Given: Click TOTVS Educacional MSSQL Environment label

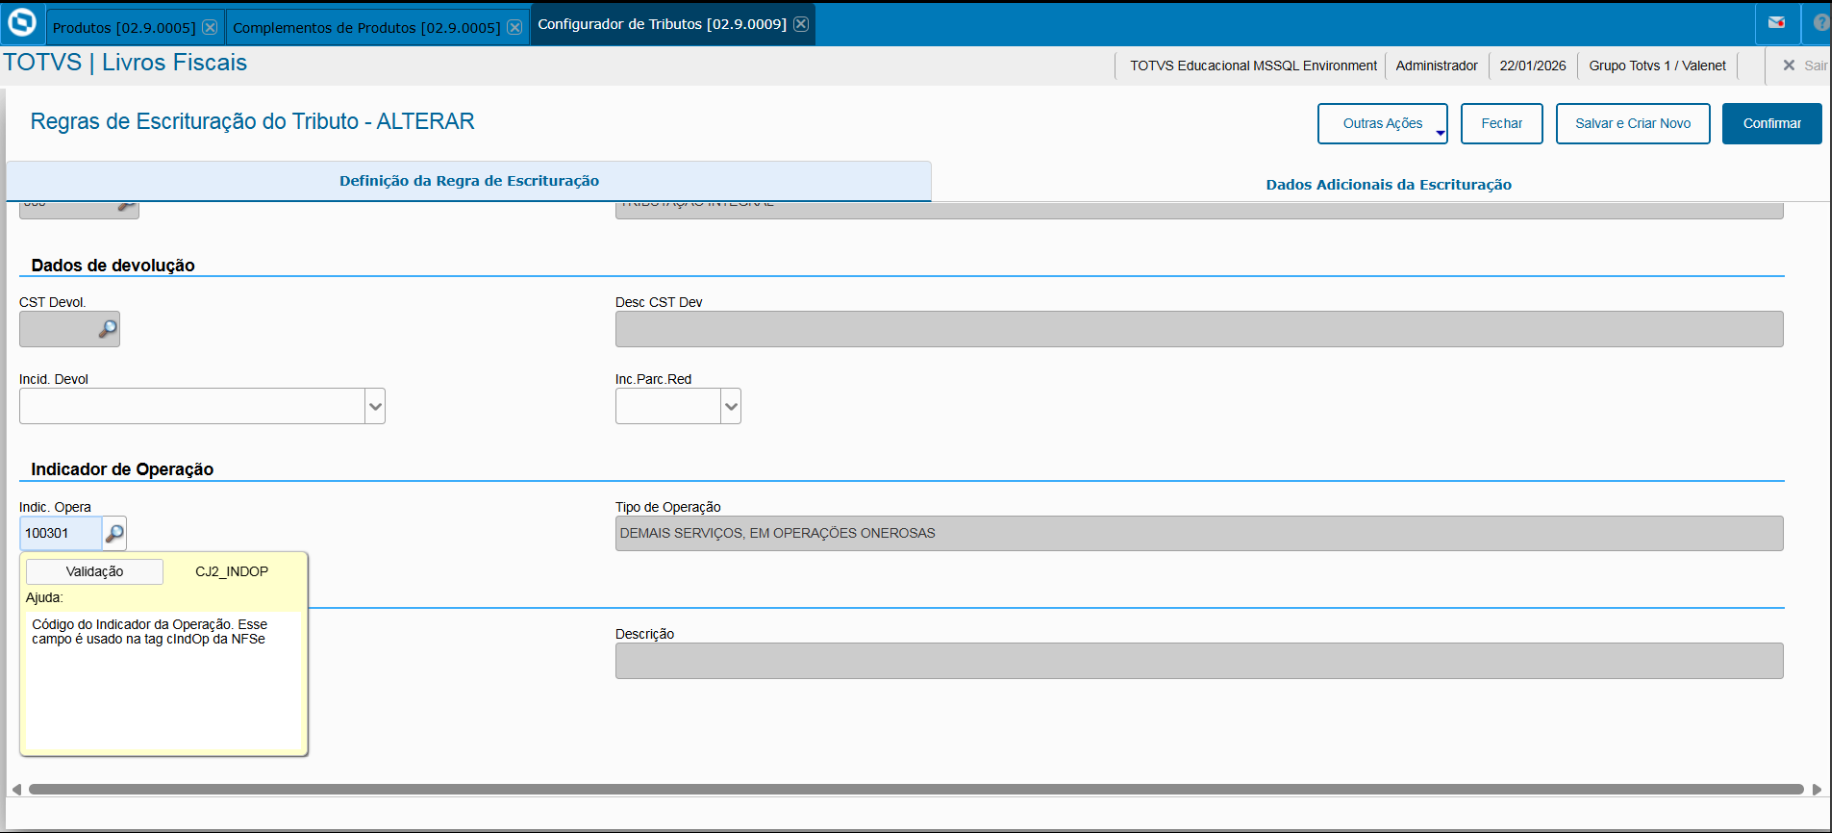Looking at the screenshot, I should pyautogui.click(x=1253, y=66).
